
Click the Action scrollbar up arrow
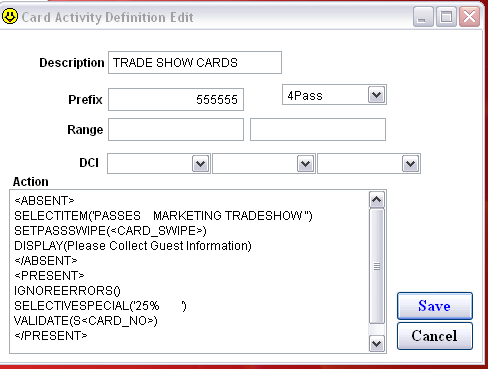(x=377, y=200)
